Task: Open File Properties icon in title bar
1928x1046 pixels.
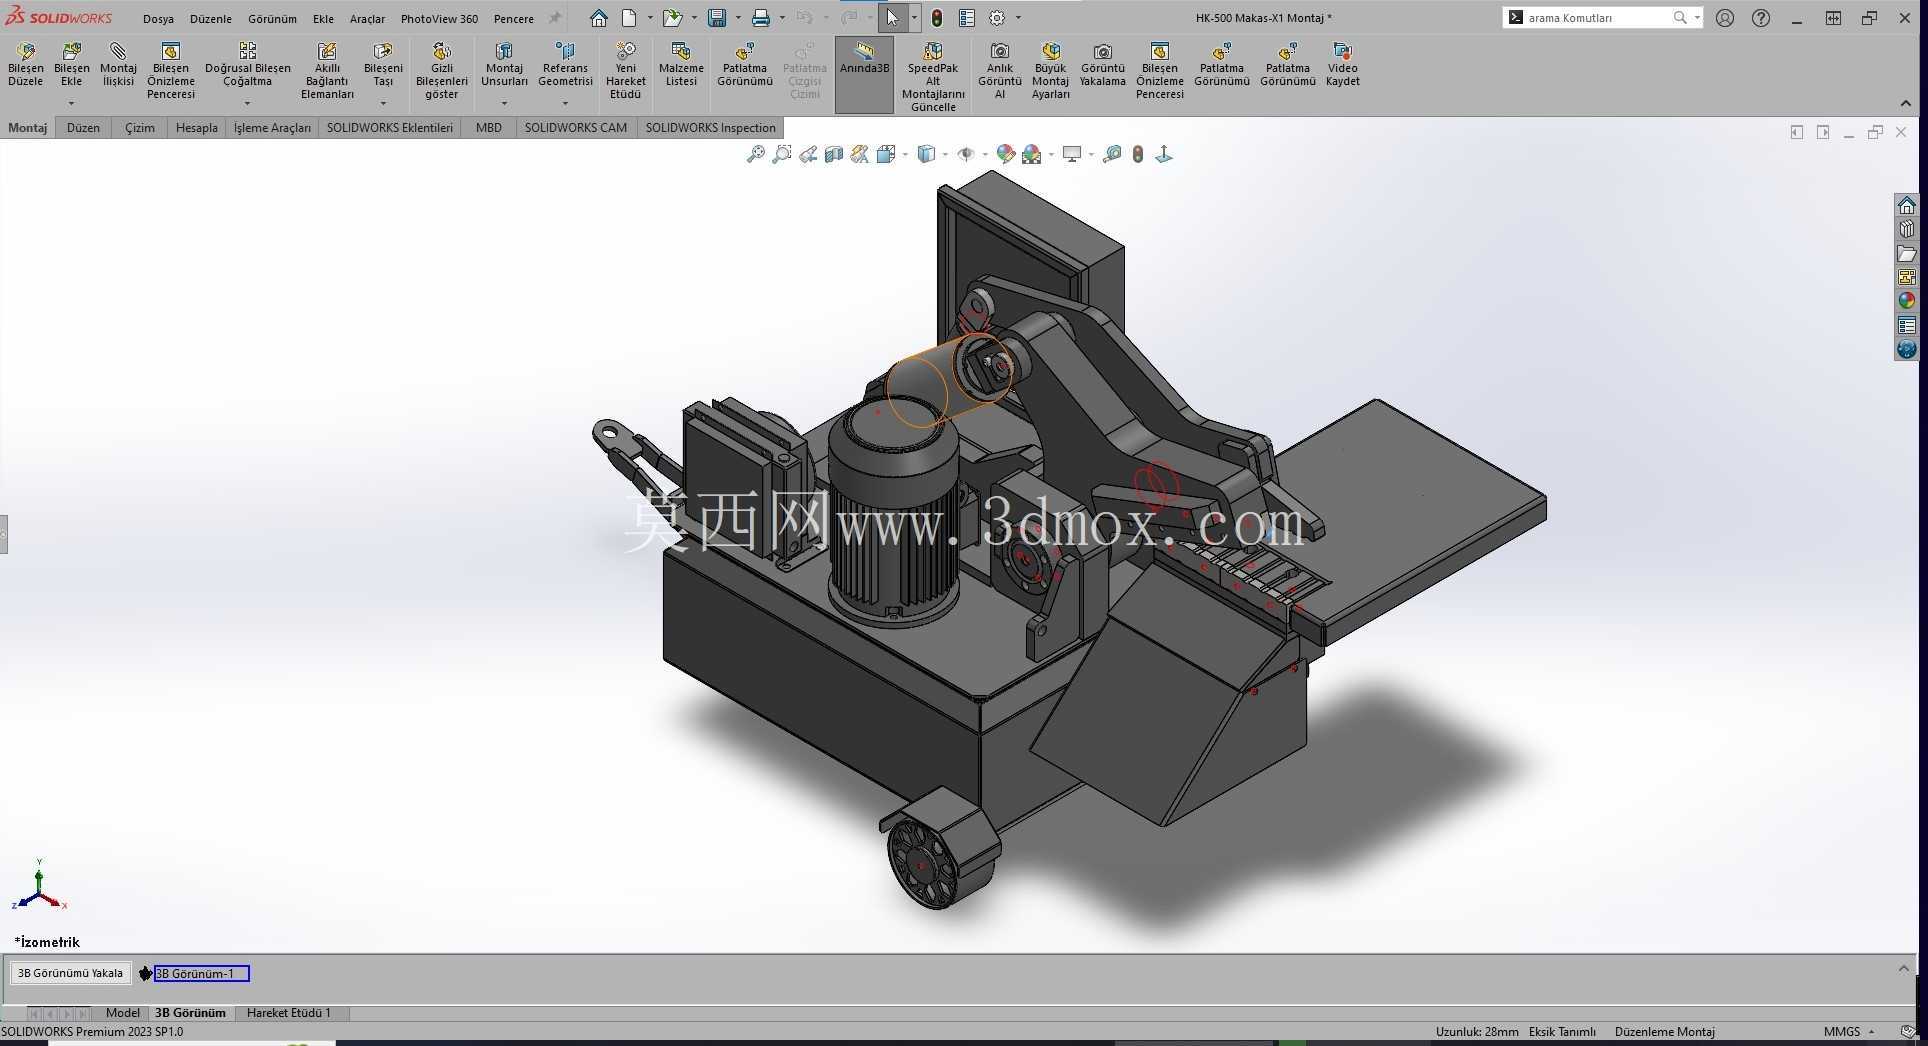Action: [967, 18]
